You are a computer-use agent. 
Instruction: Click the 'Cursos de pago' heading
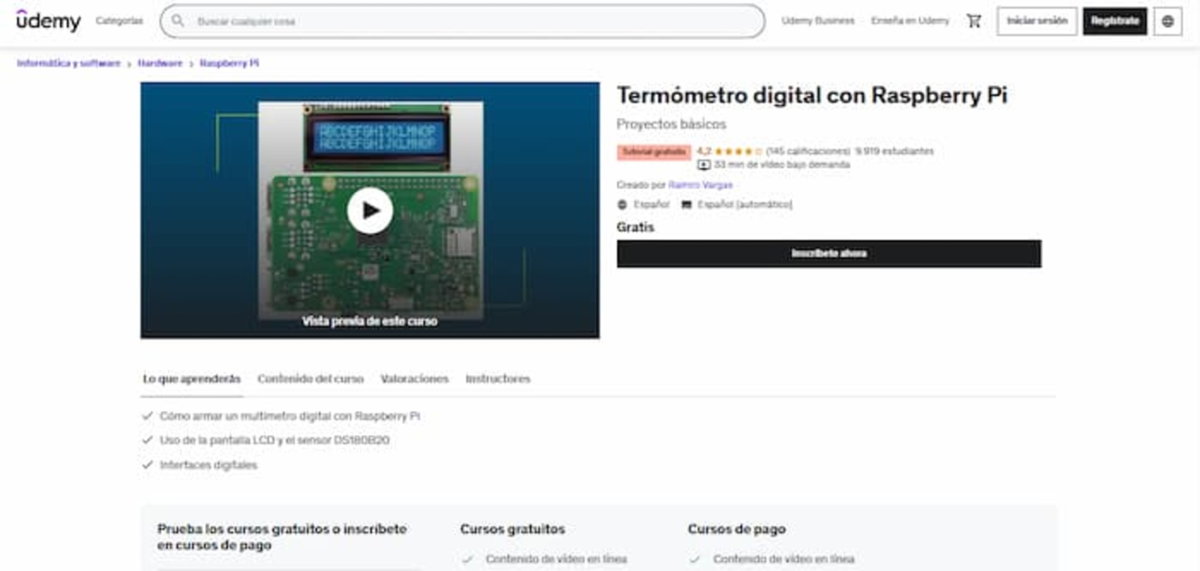[737, 529]
